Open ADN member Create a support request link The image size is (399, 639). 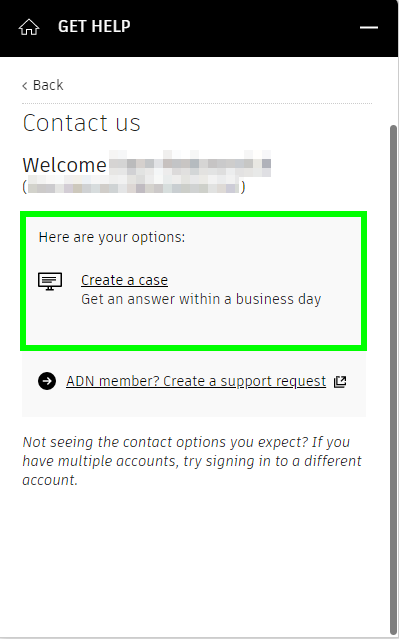tap(196, 381)
